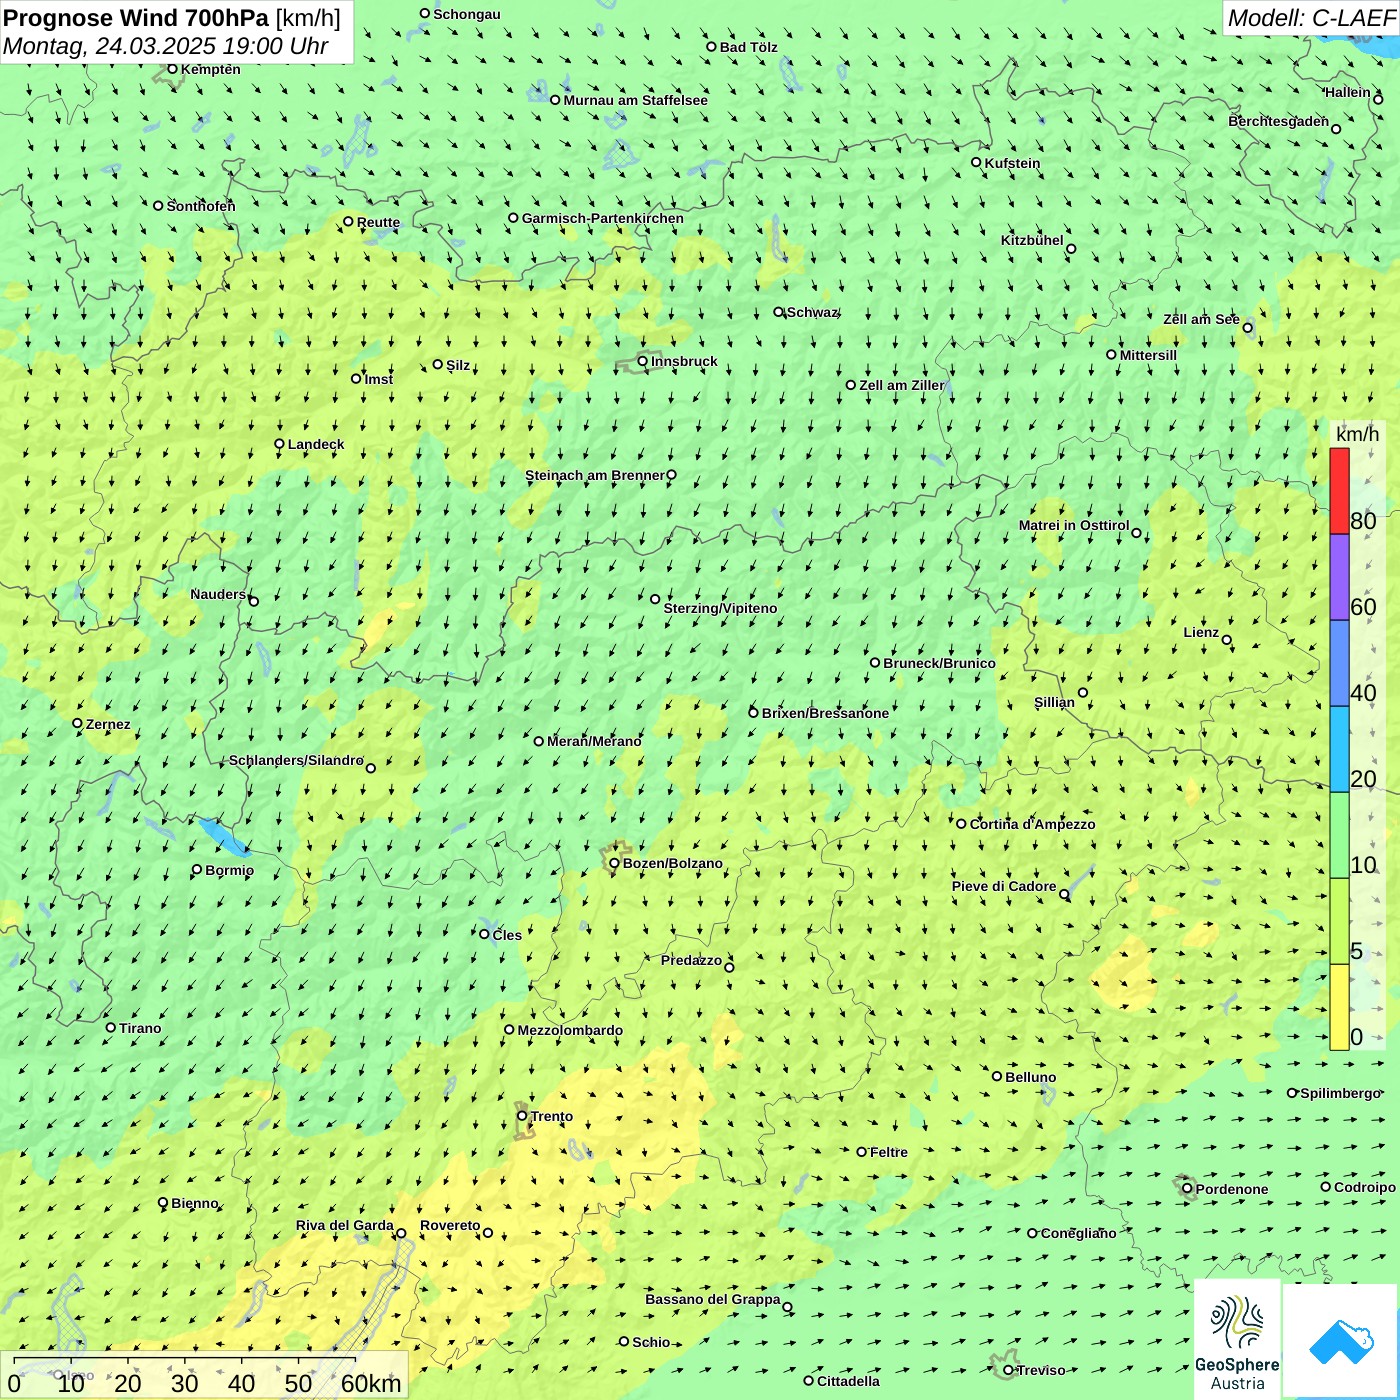Click the 'Modell: C-LAEF' label

[1310, 18]
